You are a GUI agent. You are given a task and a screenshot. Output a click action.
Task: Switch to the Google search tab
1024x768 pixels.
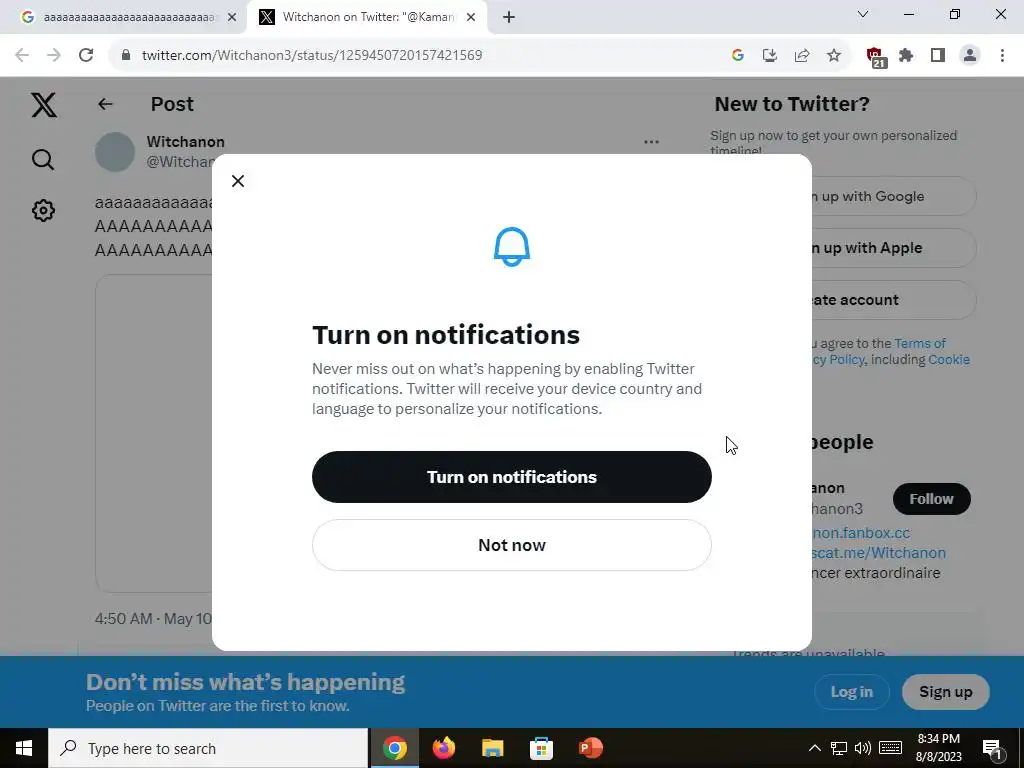click(x=124, y=17)
